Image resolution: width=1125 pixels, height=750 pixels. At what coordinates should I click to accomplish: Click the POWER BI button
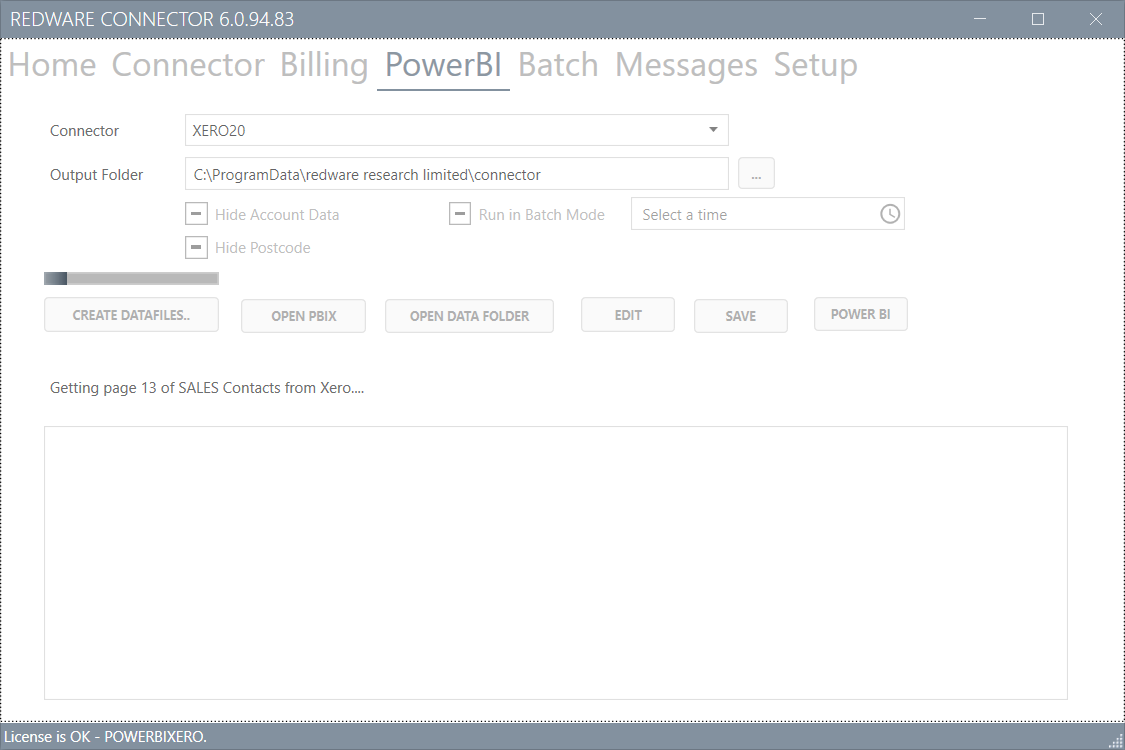[860, 314]
